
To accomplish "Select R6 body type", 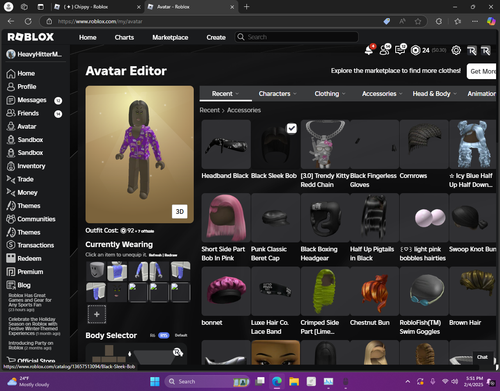I will click(x=152, y=335).
